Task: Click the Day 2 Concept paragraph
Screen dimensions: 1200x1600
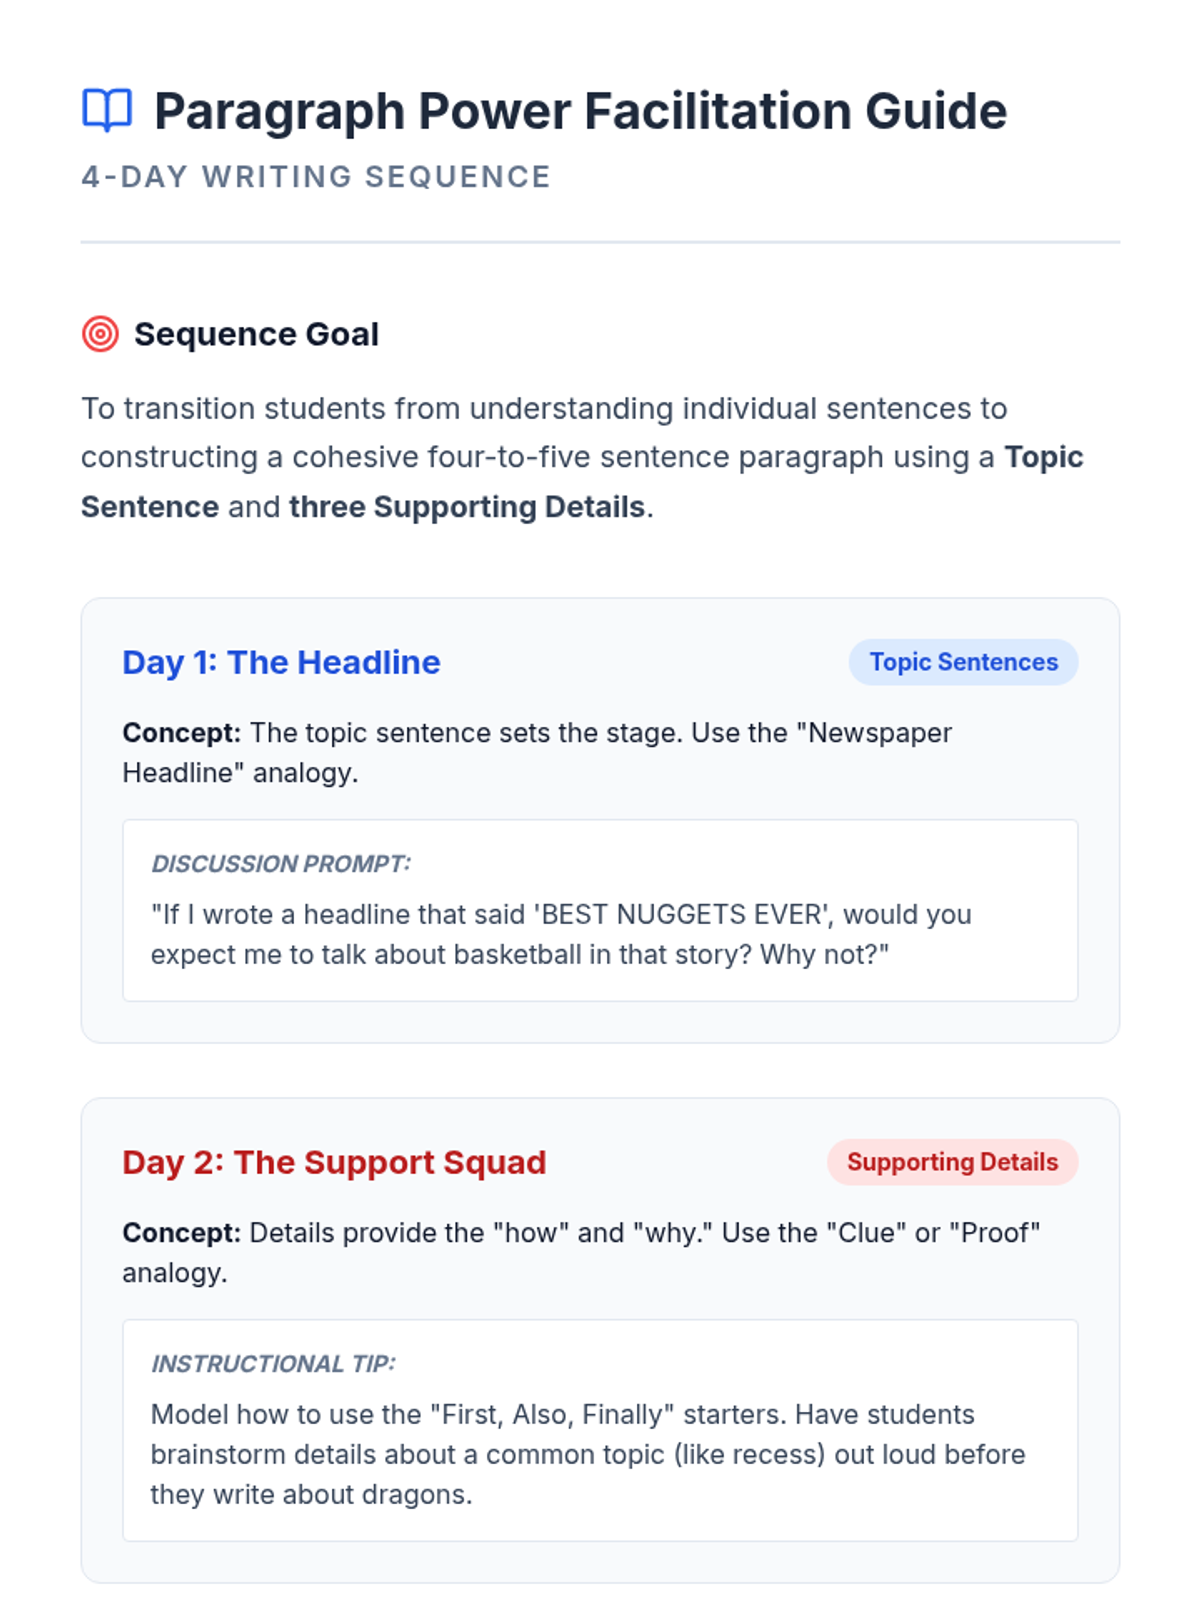Action: click(581, 1252)
